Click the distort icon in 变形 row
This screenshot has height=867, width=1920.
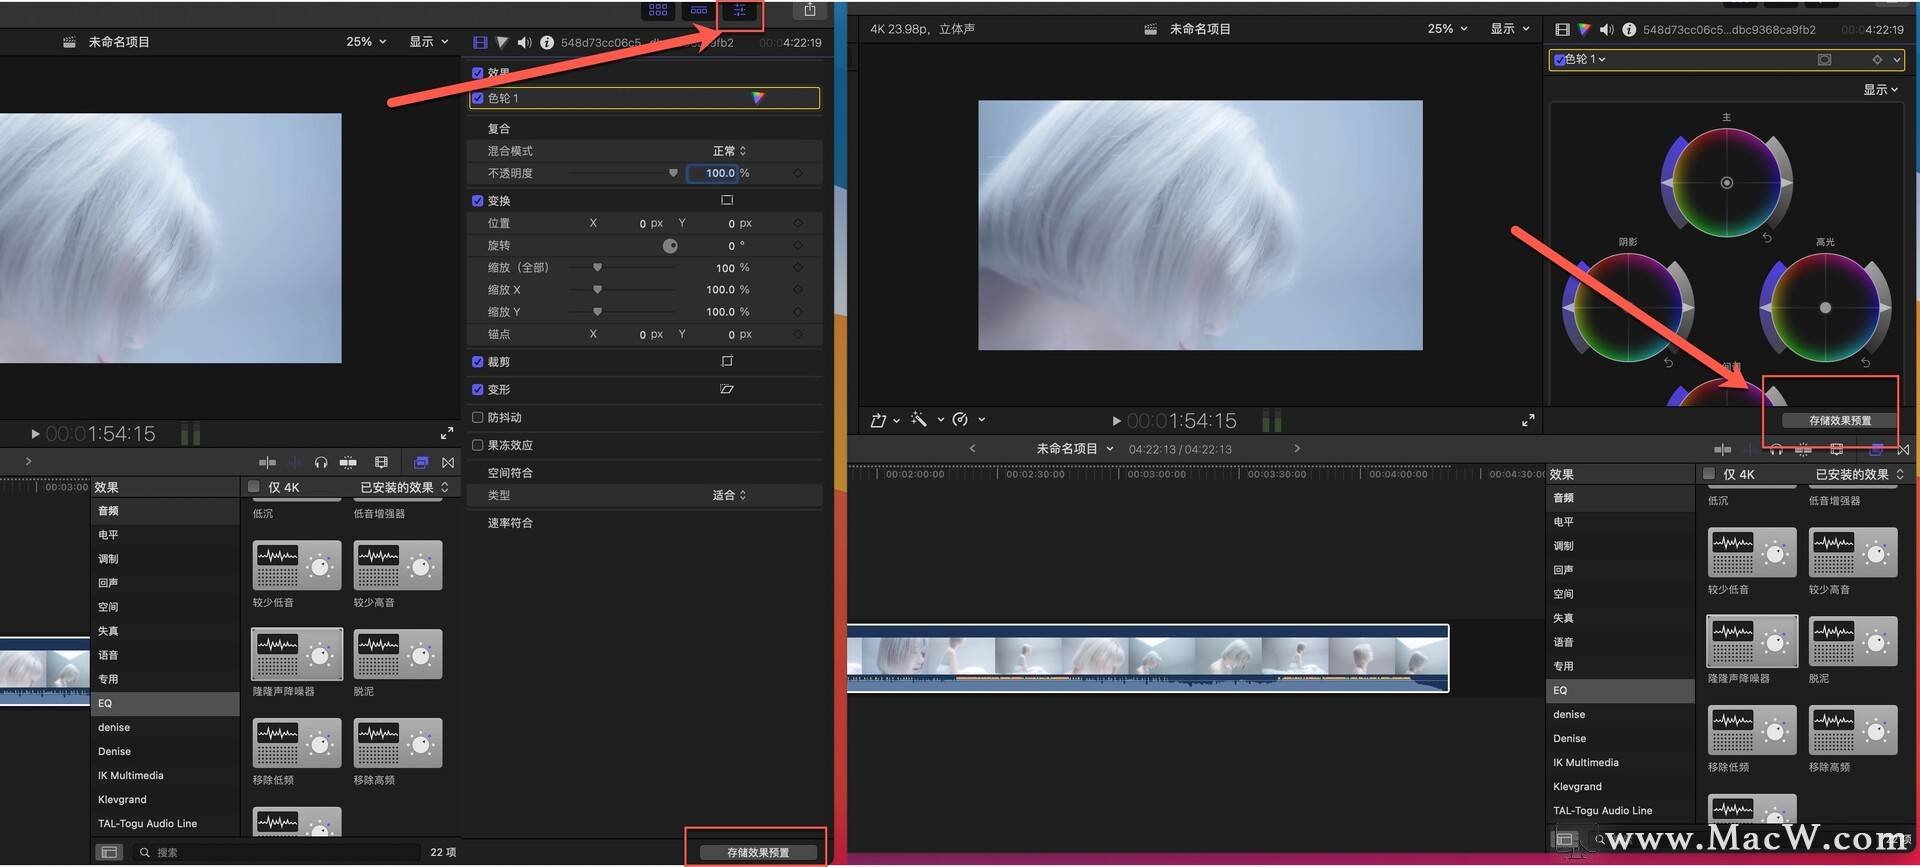click(x=727, y=389)
